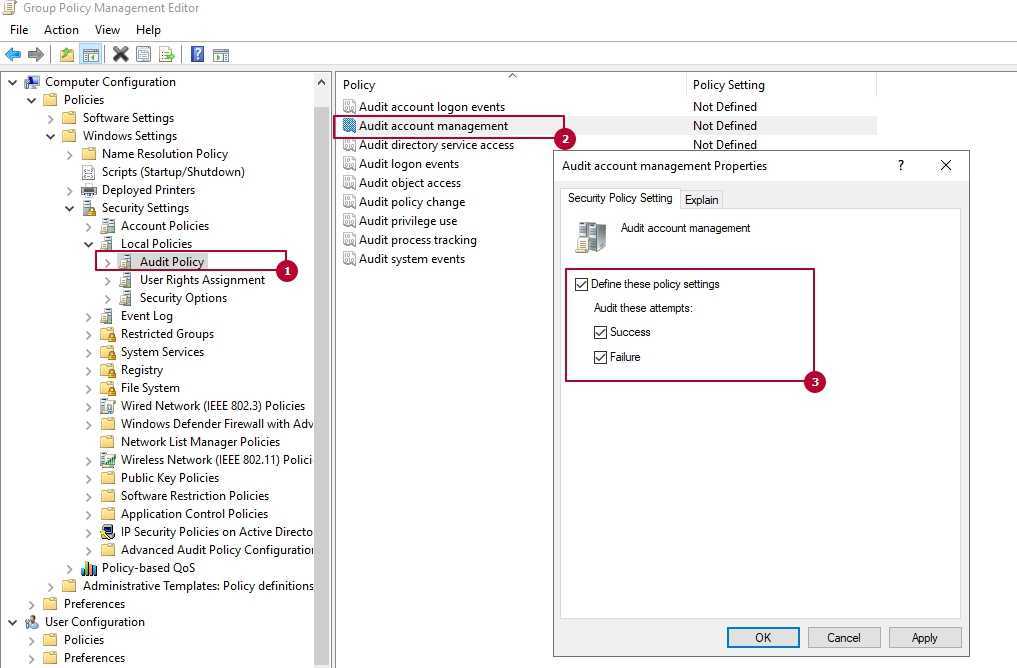Click the dialog help question mark button

coord(900,165)
